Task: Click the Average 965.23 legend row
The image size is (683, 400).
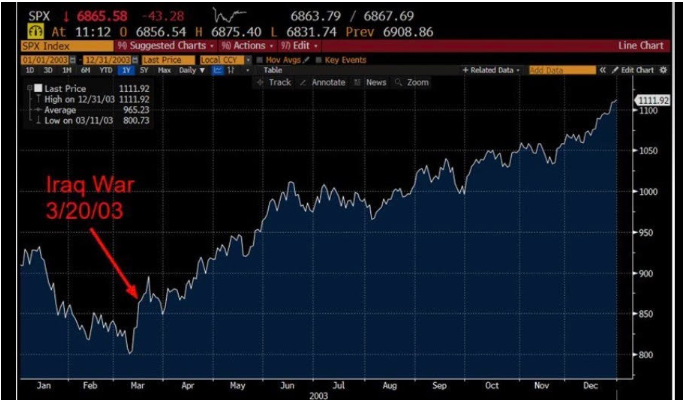Action: pyautogui.click(x=93, y=110)
